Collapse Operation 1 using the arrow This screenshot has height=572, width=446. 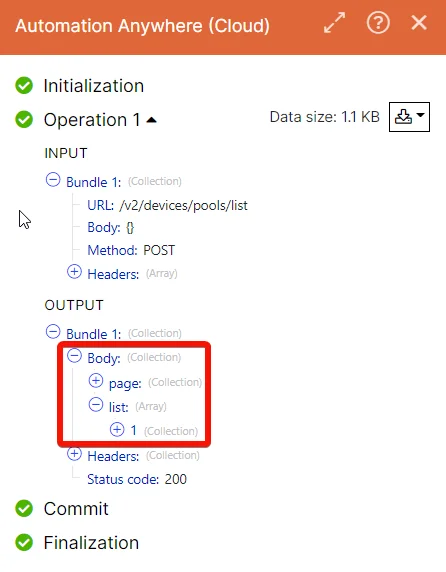(151, 120)
